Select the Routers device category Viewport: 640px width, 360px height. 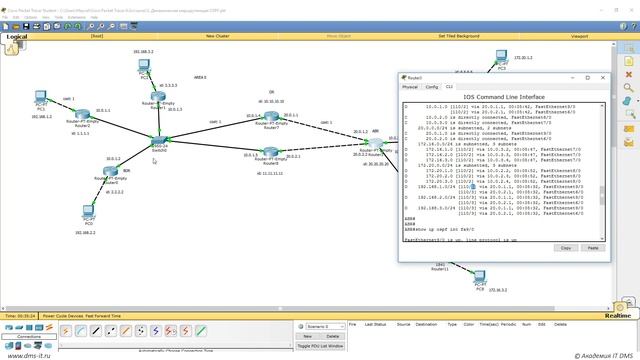click(9, 327)
